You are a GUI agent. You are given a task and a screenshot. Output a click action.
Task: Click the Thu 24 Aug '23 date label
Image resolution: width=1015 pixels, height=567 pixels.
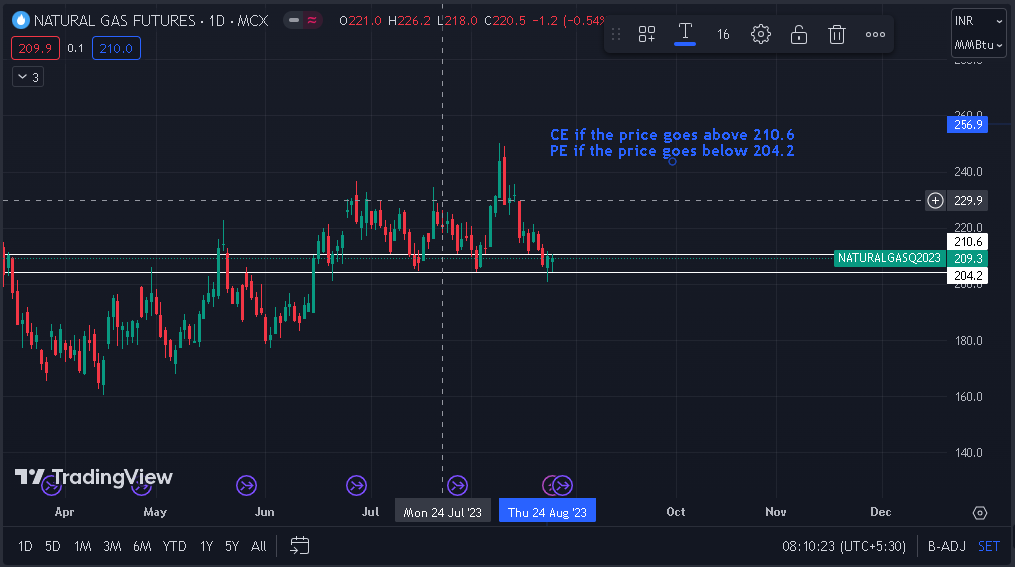pyautogui.click(x=547, y=513)
